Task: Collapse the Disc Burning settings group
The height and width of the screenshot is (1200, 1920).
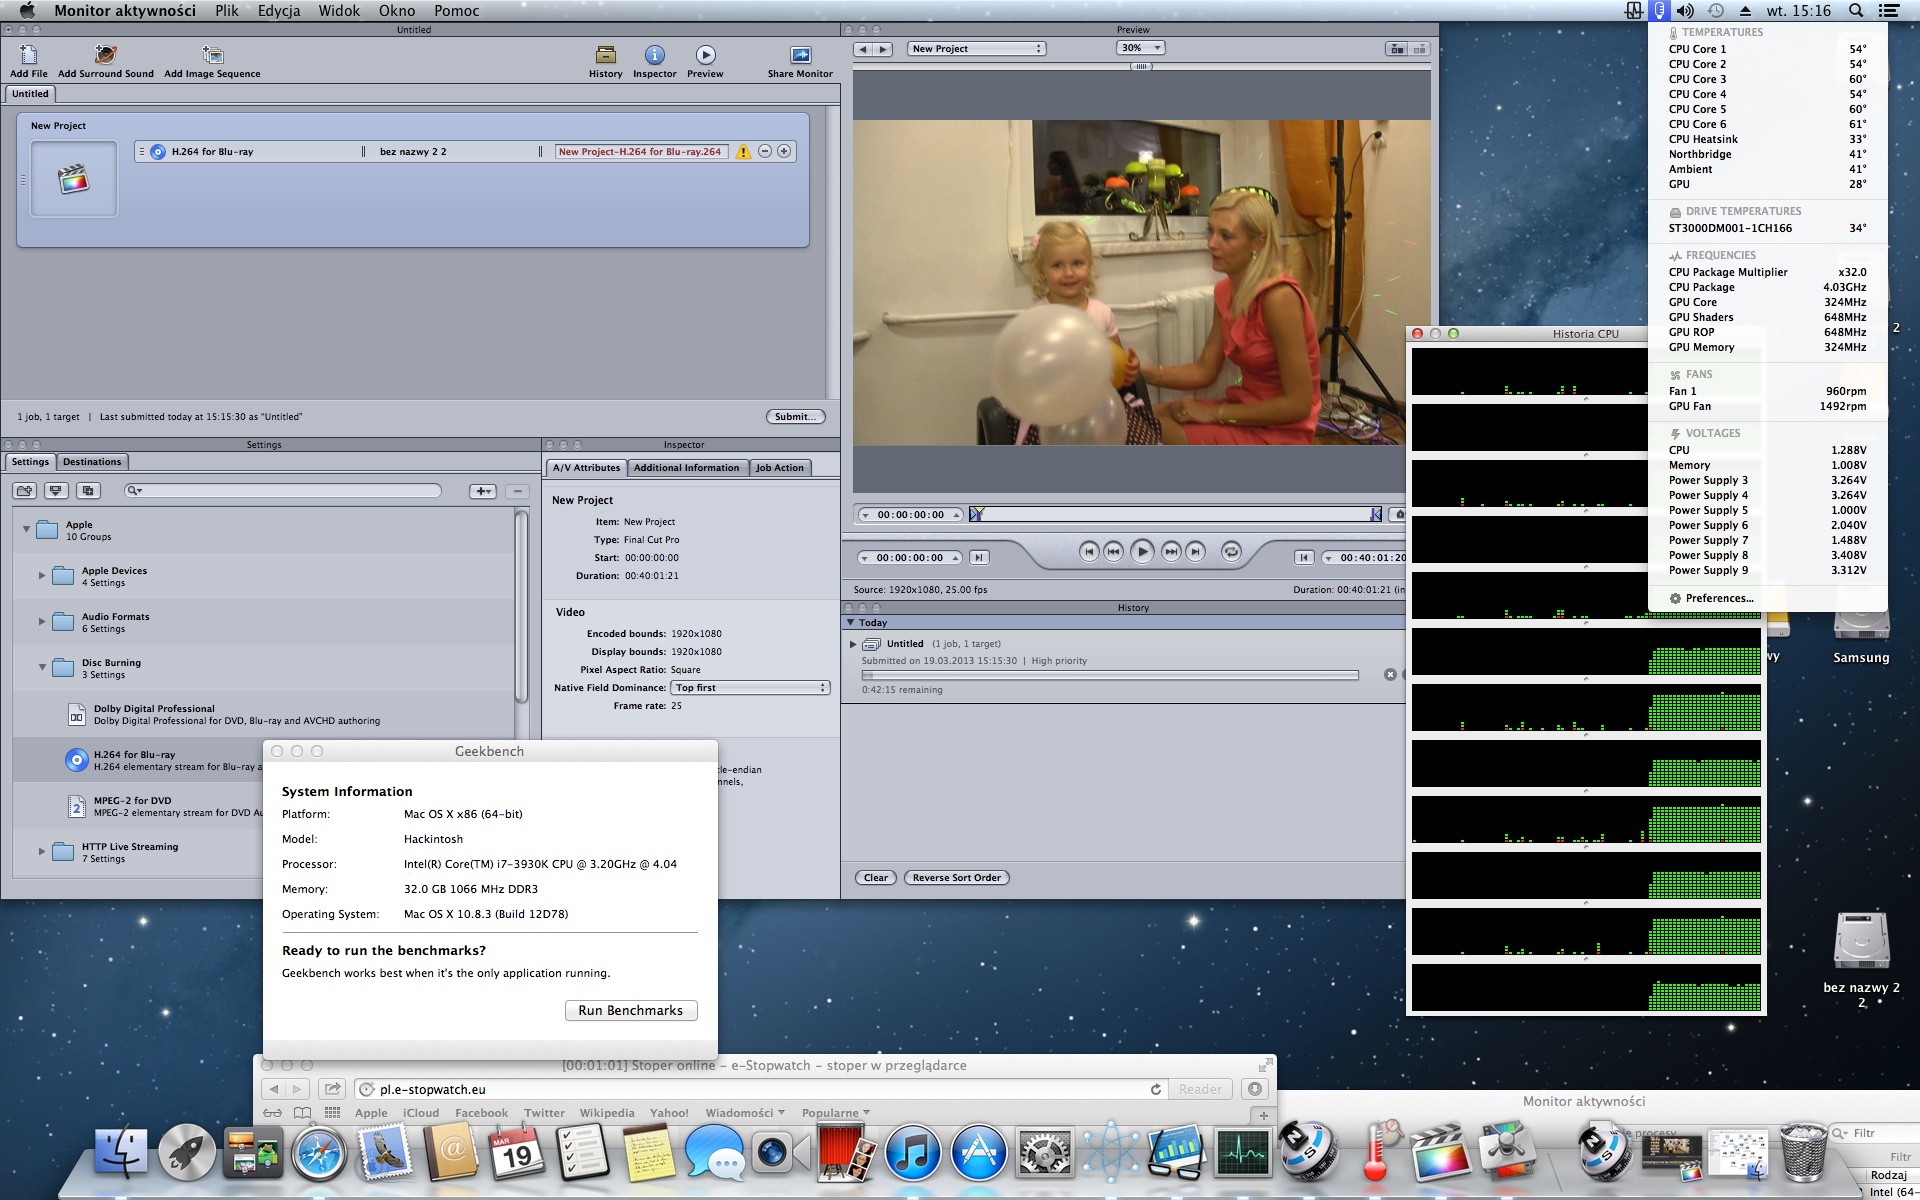Action: (42, 667)
